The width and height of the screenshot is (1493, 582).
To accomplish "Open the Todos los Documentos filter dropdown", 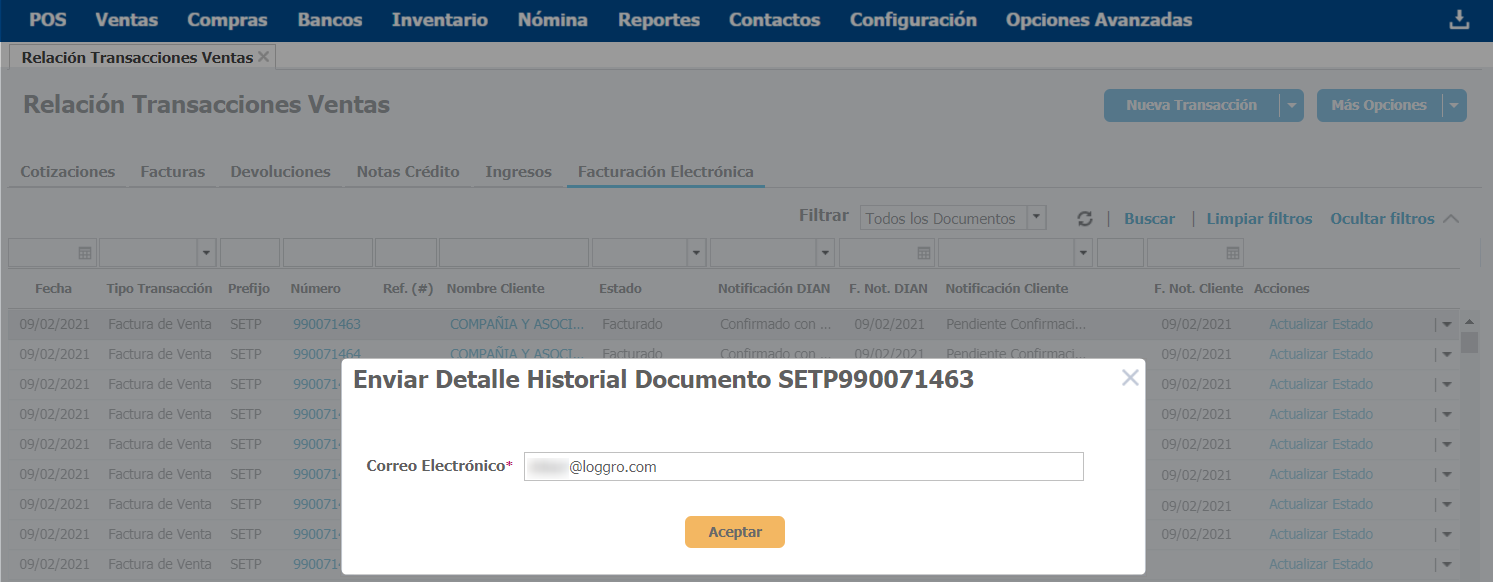I will tap(1037, 218).
